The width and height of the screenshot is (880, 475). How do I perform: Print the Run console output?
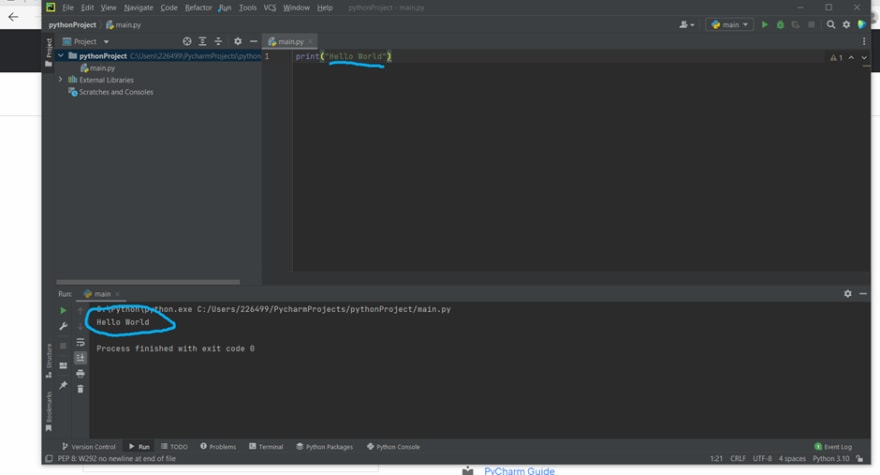80,373
